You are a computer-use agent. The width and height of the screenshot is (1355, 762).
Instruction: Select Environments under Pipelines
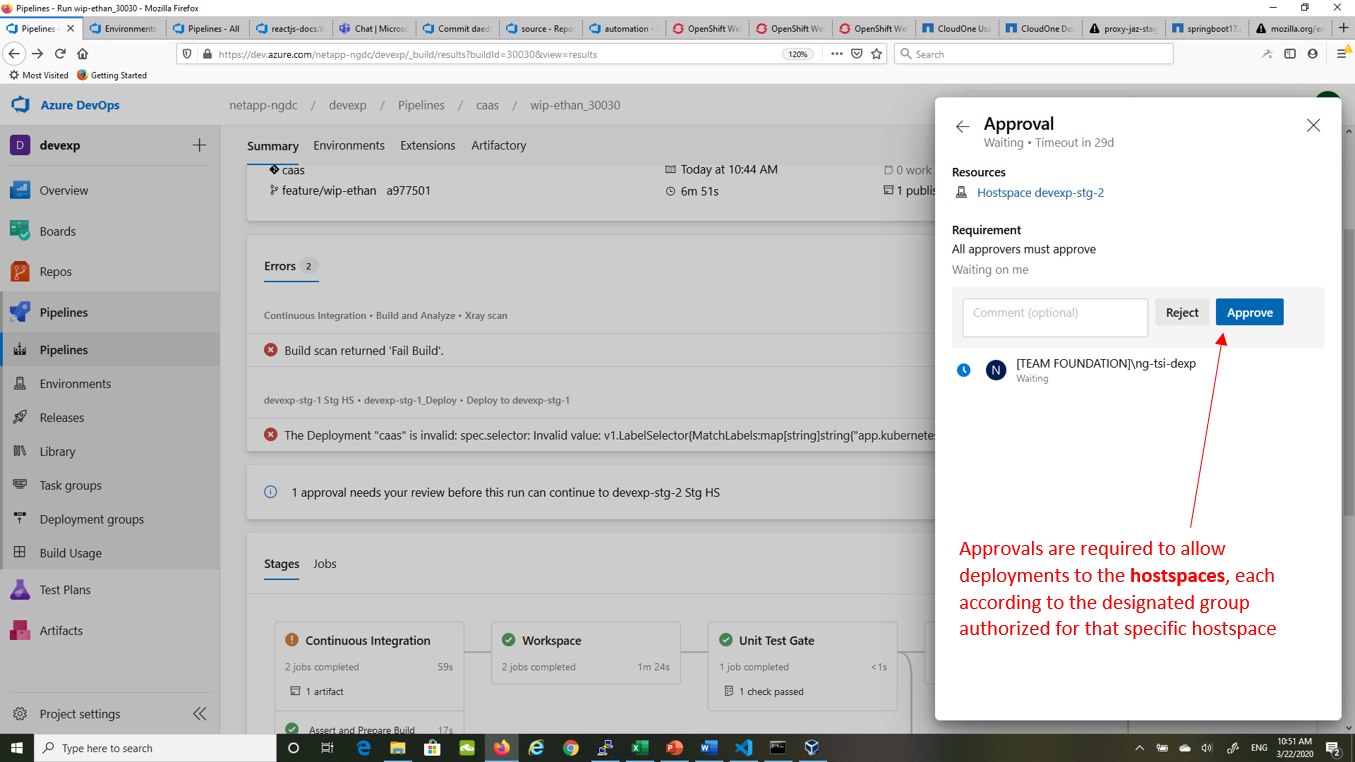point(75,384)
